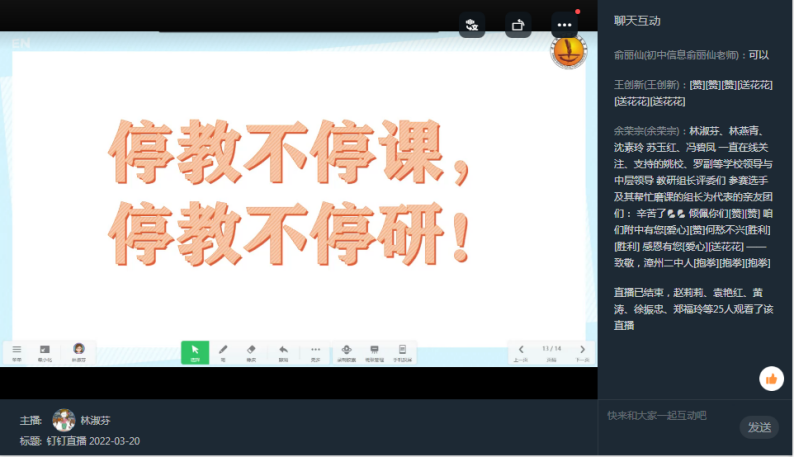This screenshot has height=458, width=794.
Task: Click the rotate screen icon at top
Action: [x=518, y=24]
